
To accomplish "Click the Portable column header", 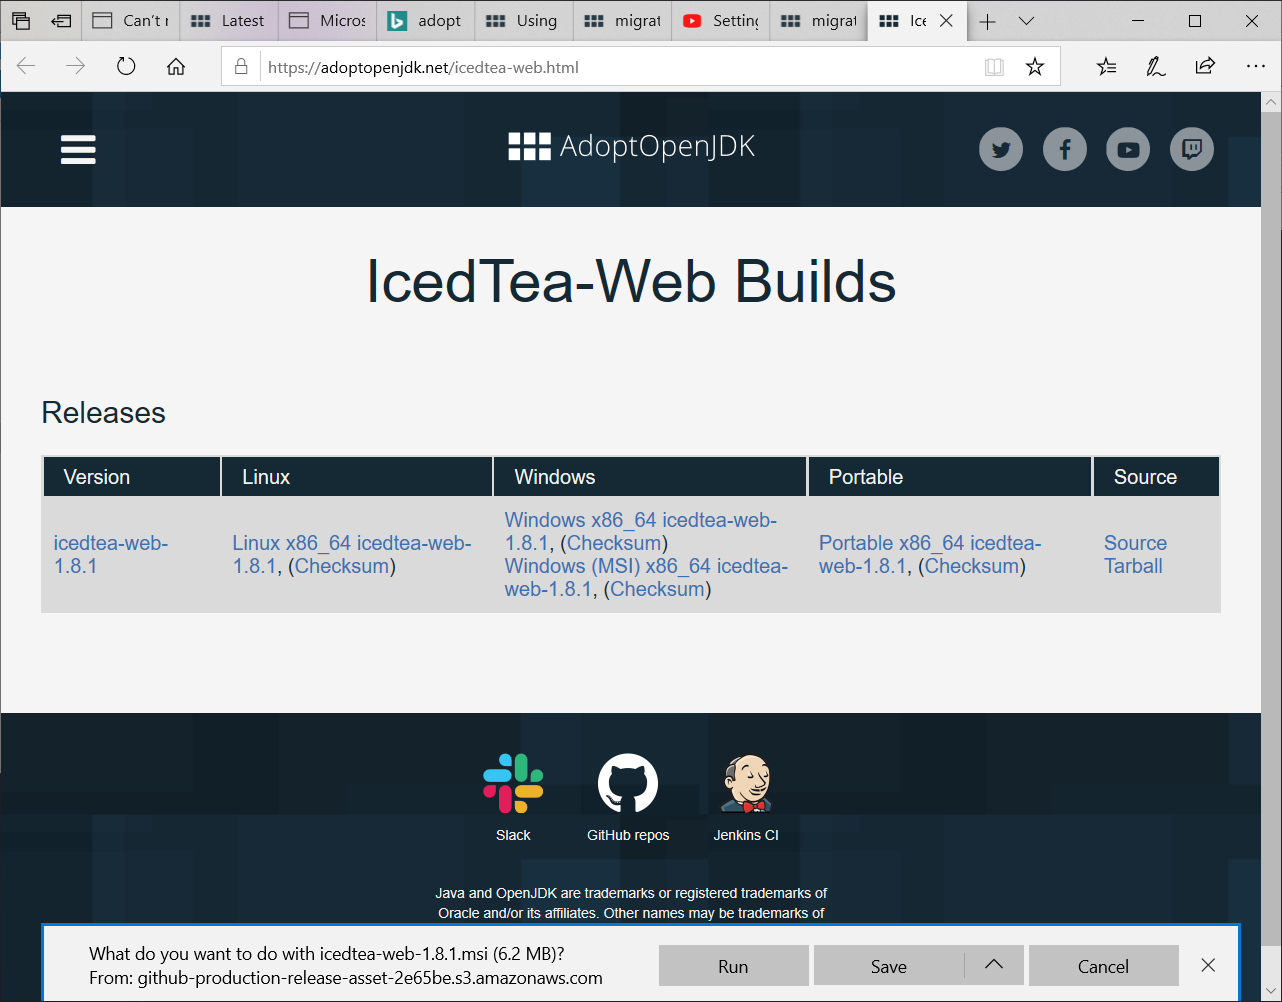I will click(949, 477).
